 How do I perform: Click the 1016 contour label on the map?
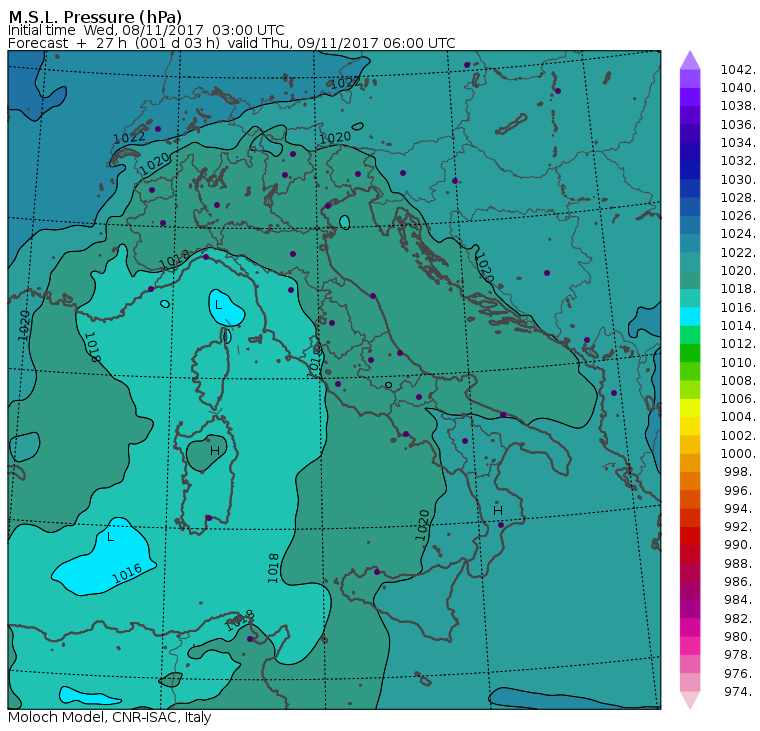point(127,574)
